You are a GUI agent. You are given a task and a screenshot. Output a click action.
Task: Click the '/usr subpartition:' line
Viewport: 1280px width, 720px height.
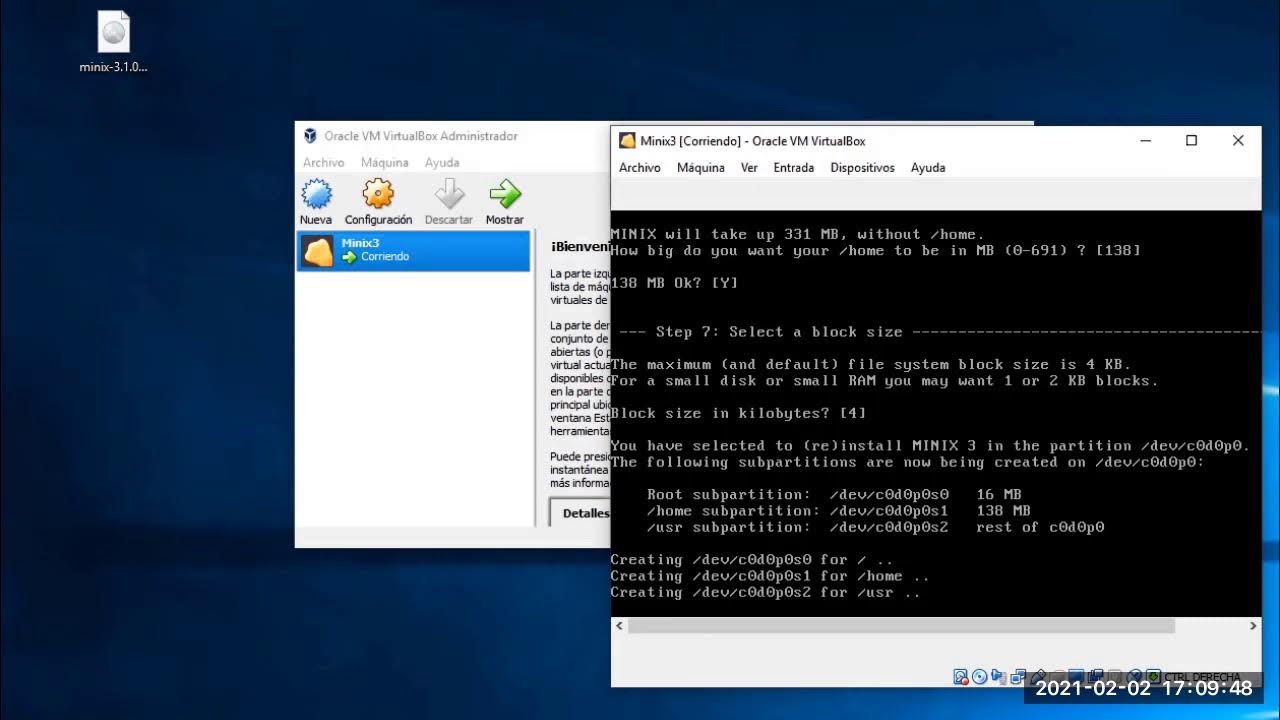click(875, 527)
